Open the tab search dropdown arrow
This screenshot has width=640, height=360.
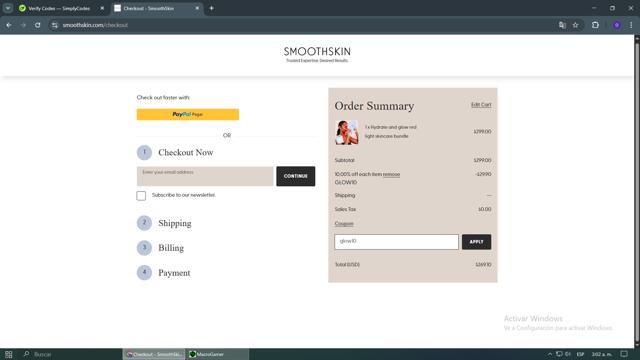tap(8, 8)
